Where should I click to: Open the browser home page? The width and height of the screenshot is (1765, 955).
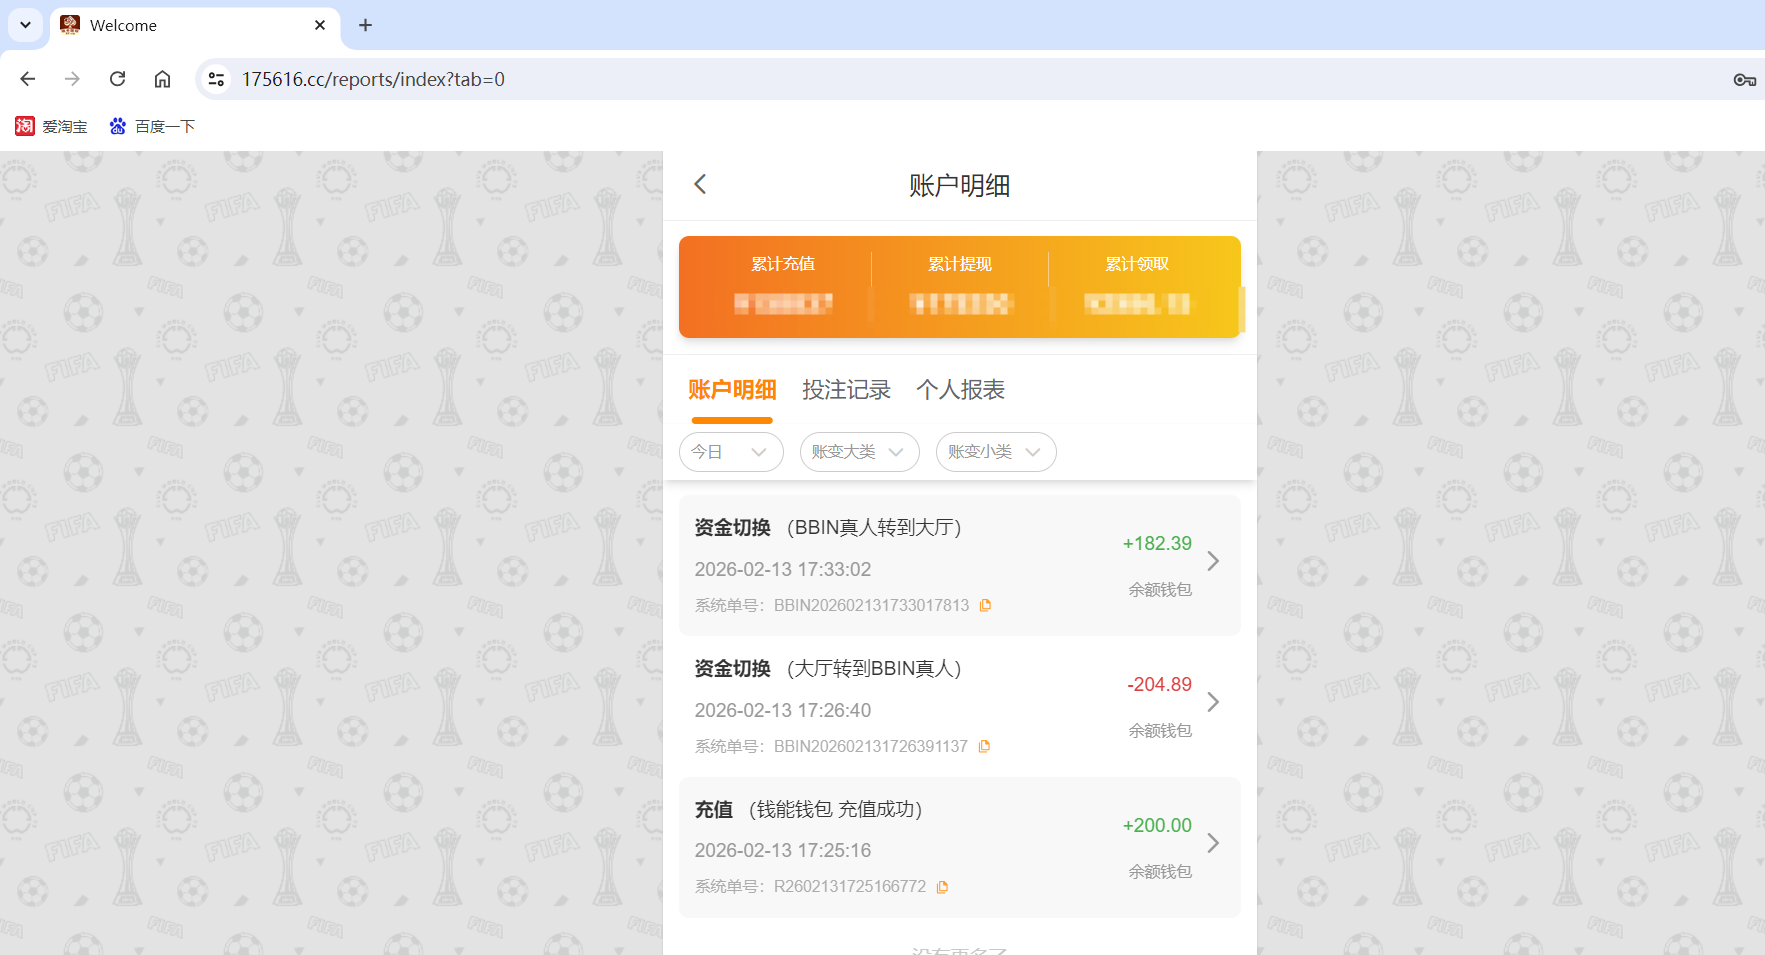(x=162, y=79)
